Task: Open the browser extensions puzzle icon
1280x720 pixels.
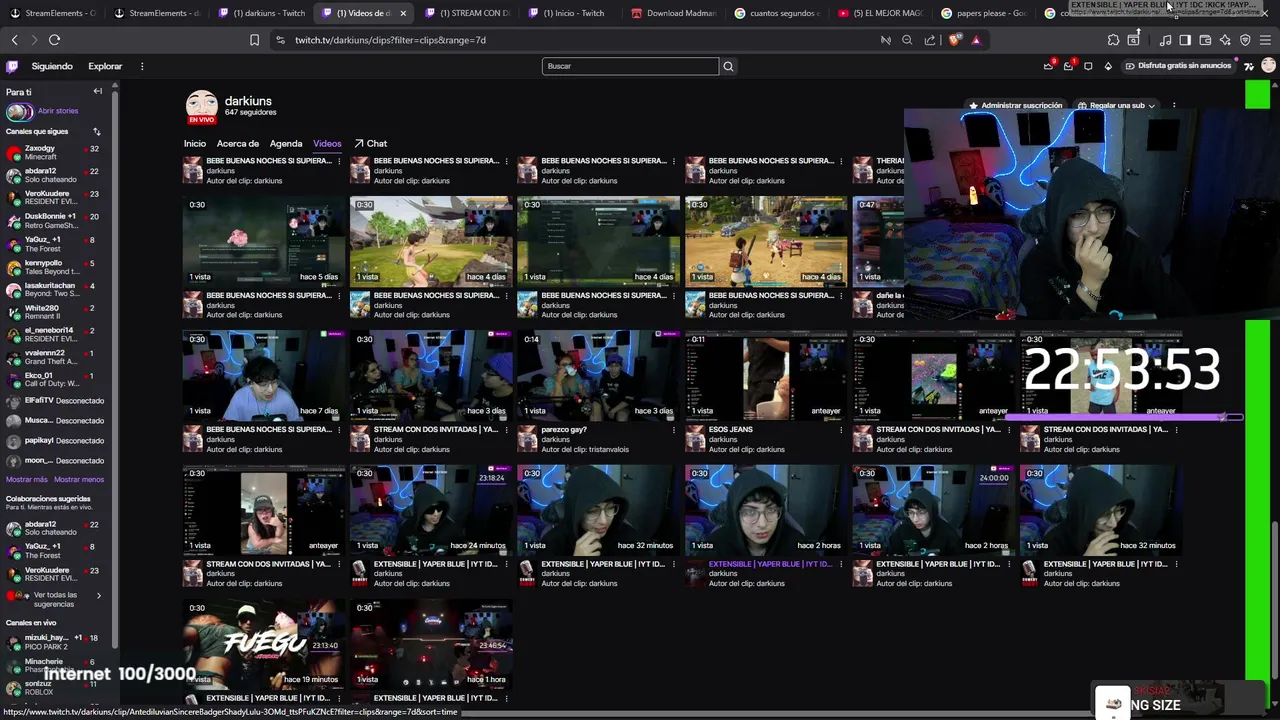Action: (1113, 40)
